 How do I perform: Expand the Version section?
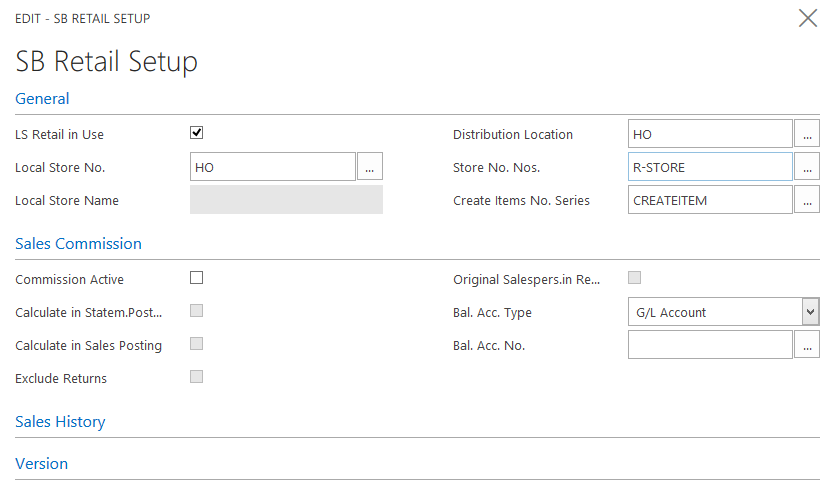[x=42, y=464]
